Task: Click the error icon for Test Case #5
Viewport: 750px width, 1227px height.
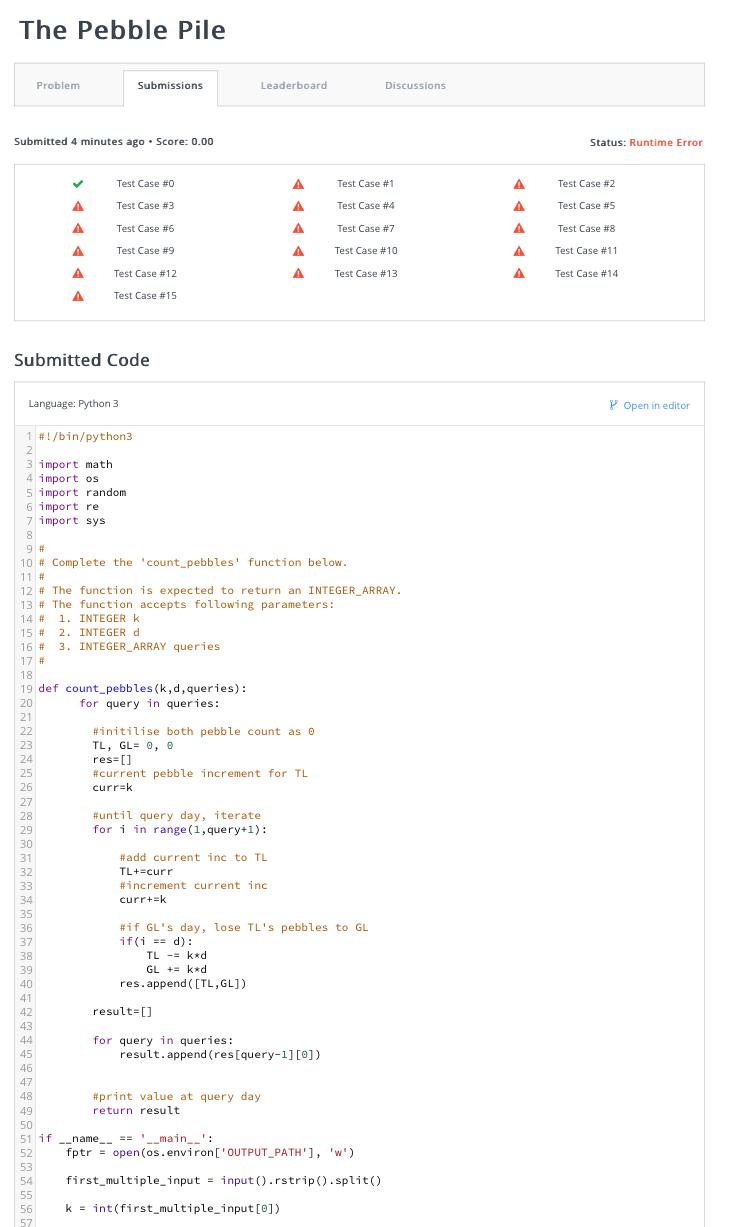Action: [x=519, y=206]
